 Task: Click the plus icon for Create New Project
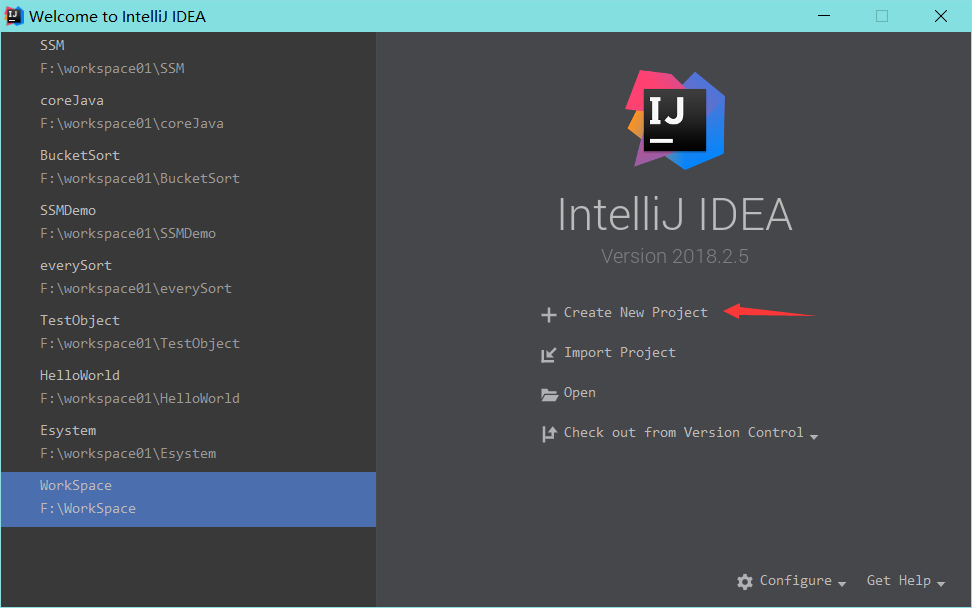click(x=548, y=314)
